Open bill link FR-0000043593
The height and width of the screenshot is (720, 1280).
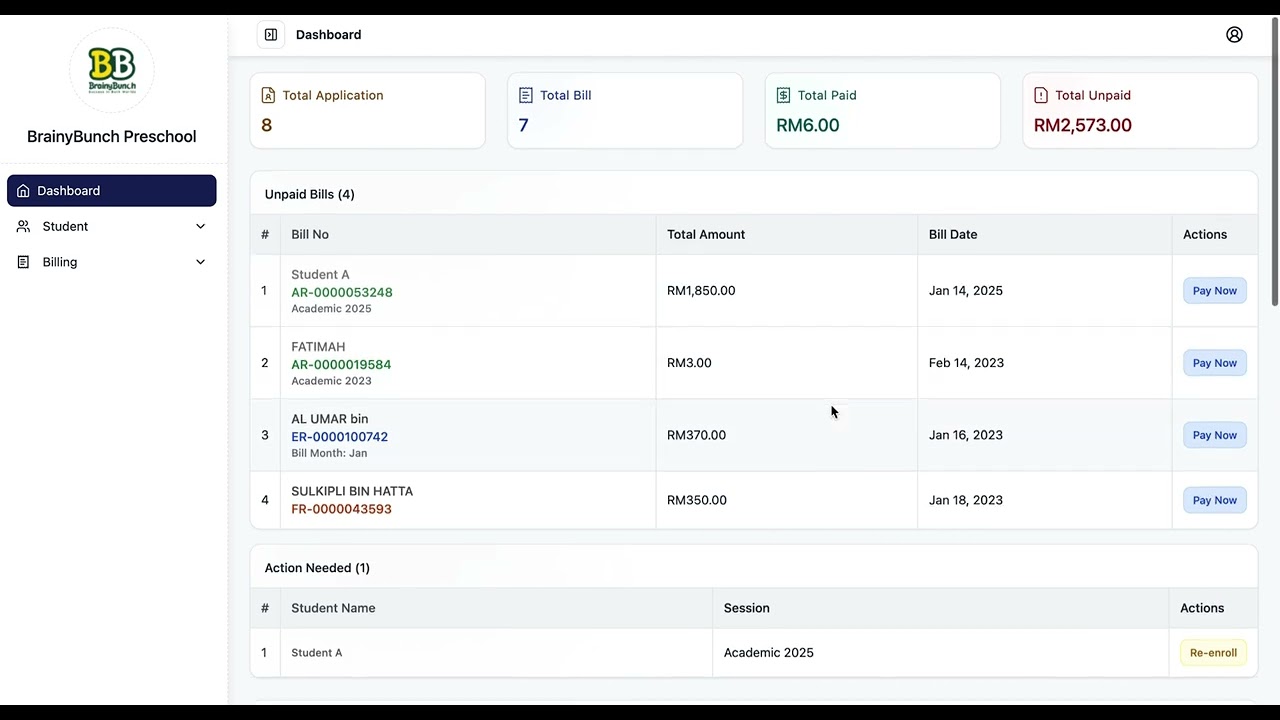pos(341,509)
